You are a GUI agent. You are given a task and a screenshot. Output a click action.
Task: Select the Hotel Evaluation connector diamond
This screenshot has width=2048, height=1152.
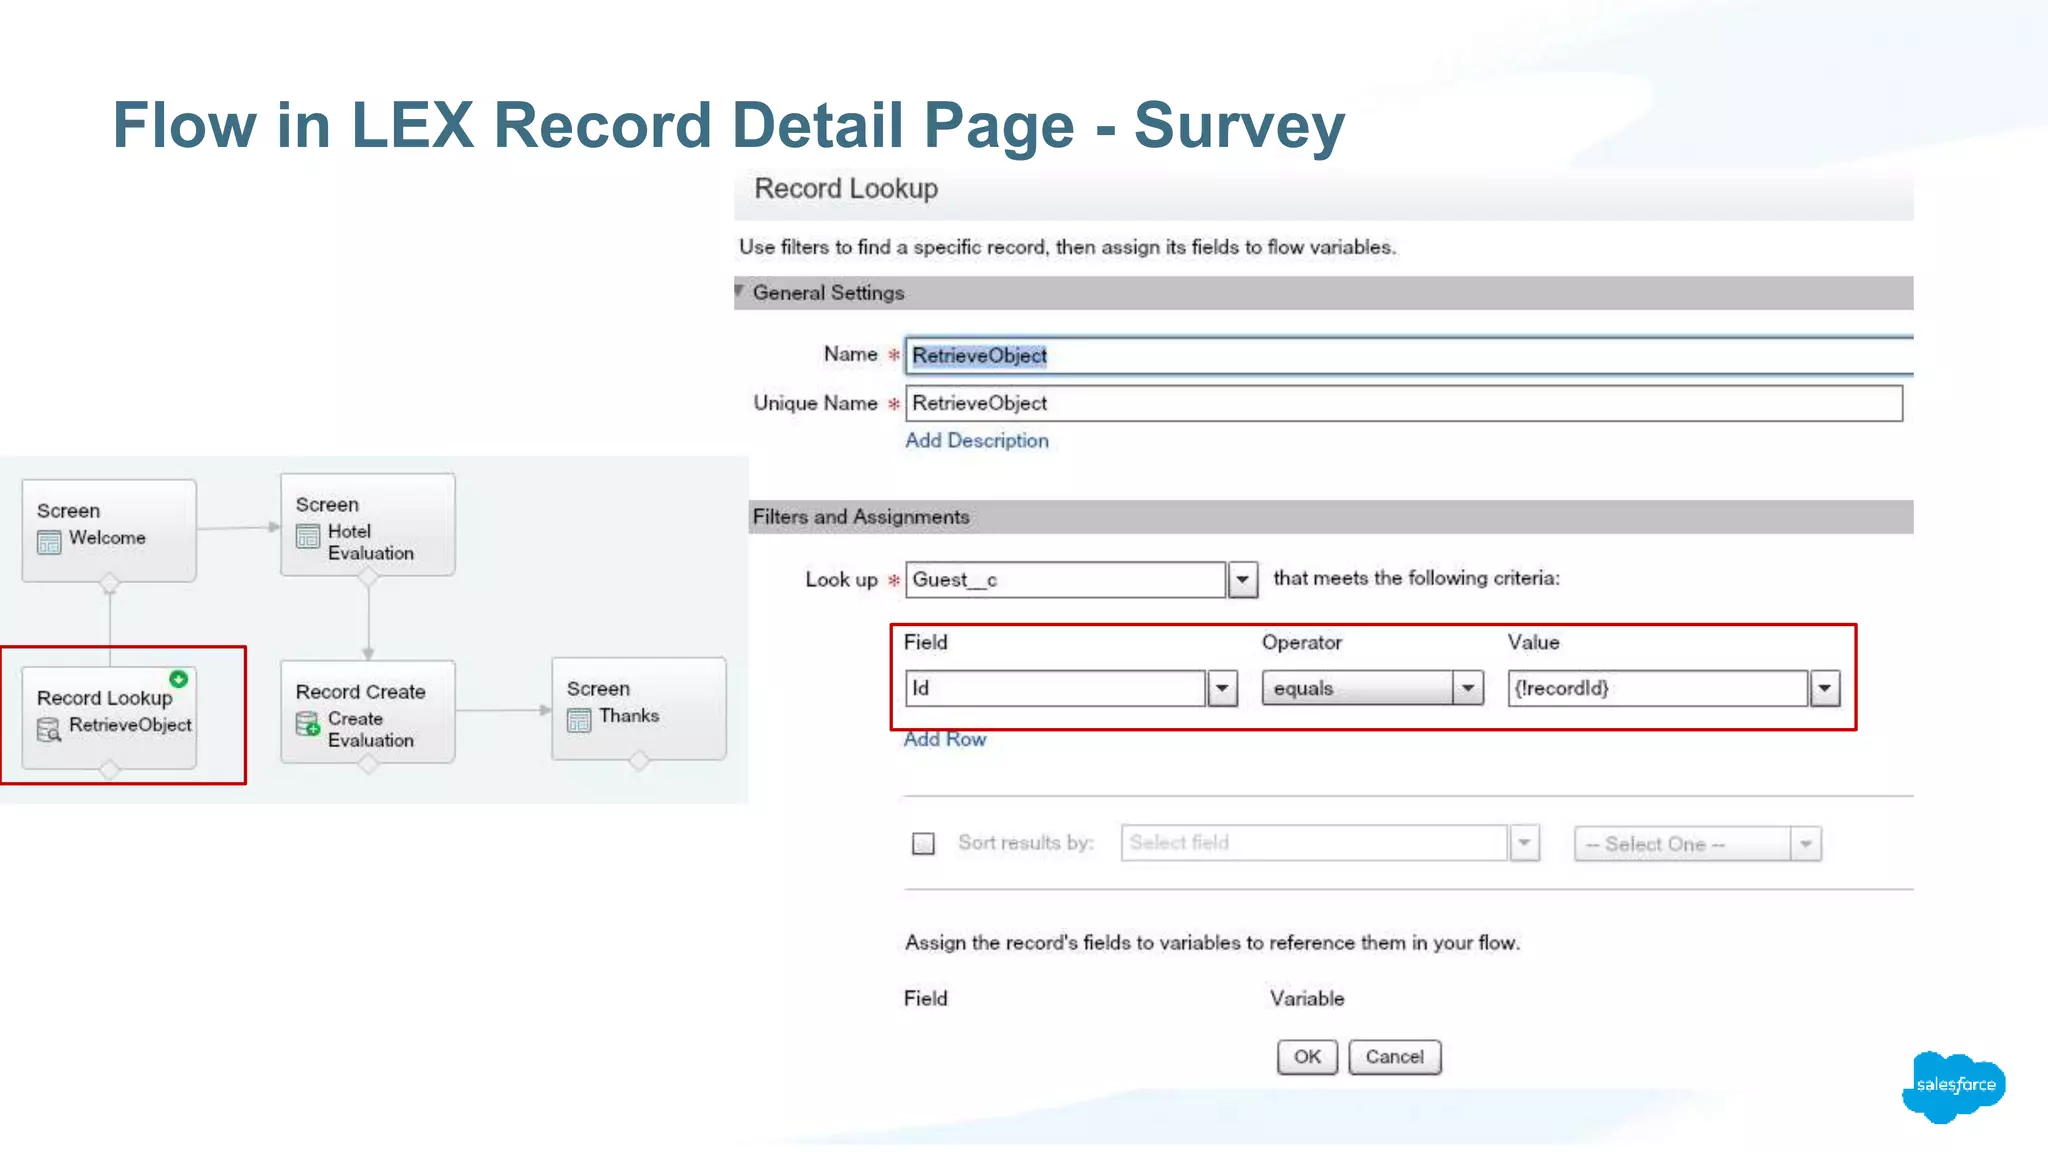coord(368,577)
